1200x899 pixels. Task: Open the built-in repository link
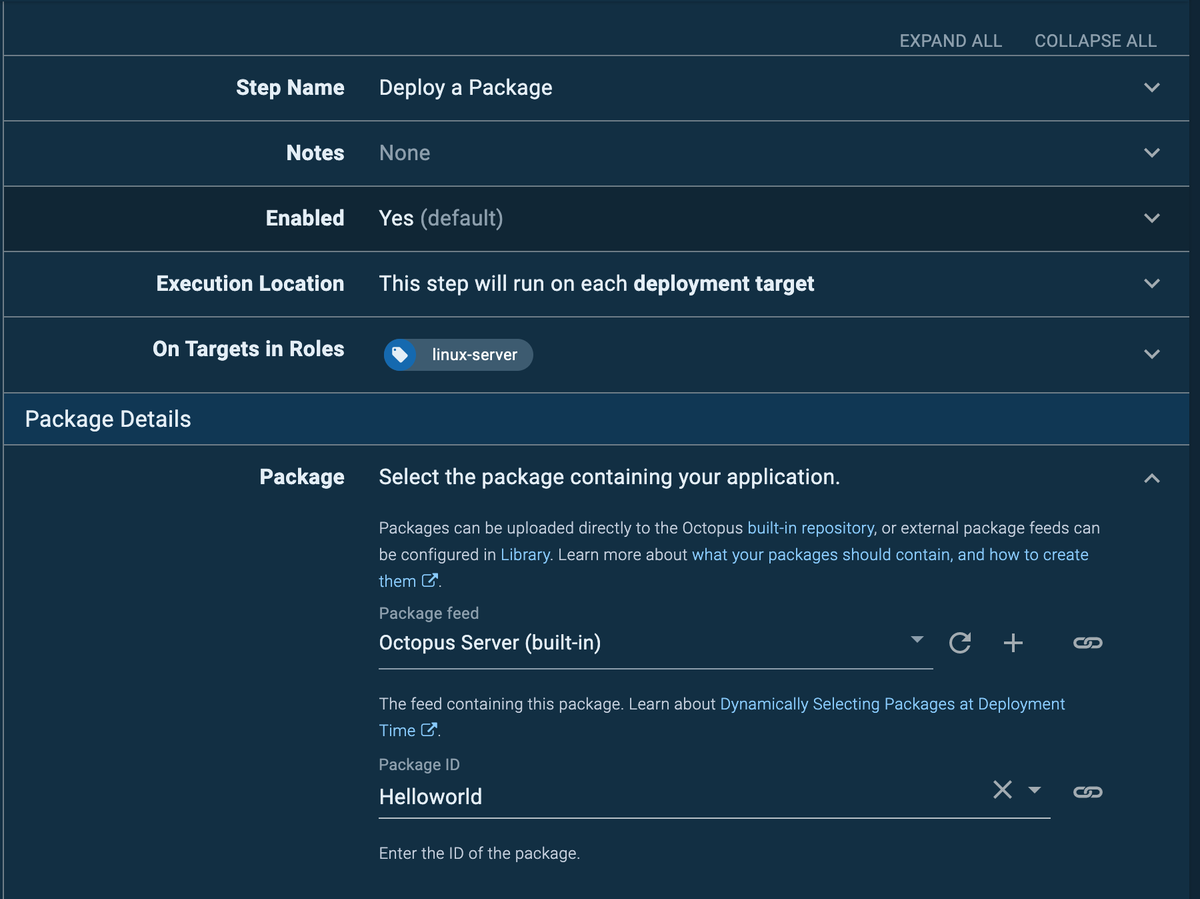[811, 527]
